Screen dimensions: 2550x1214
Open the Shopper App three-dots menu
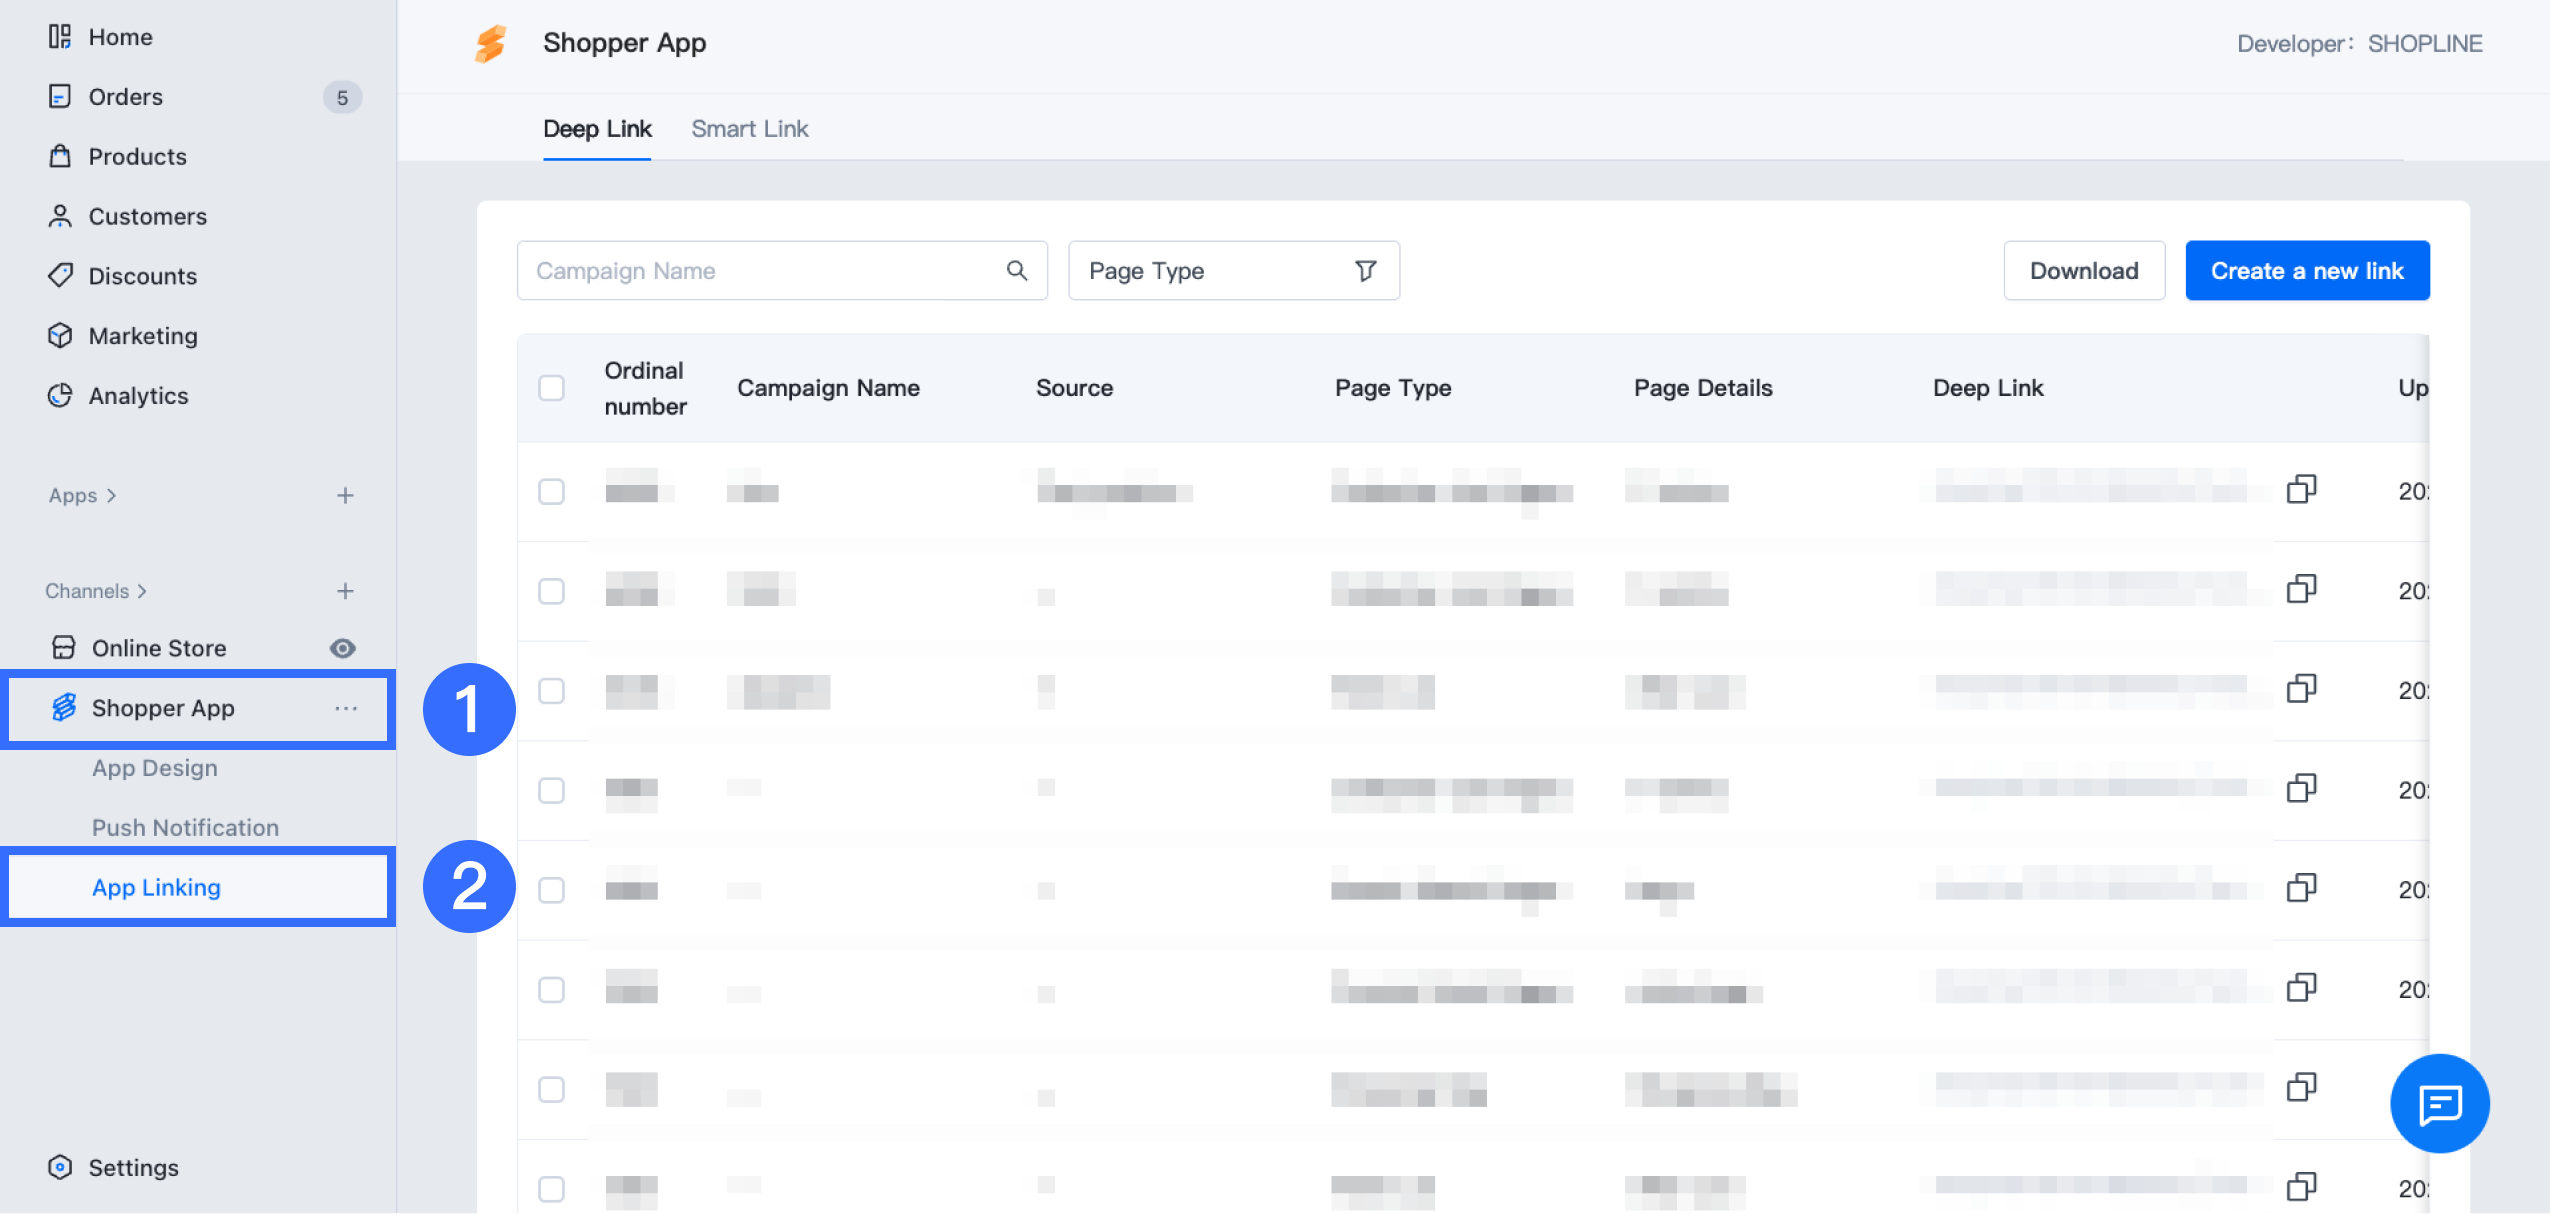pos(346,708)
